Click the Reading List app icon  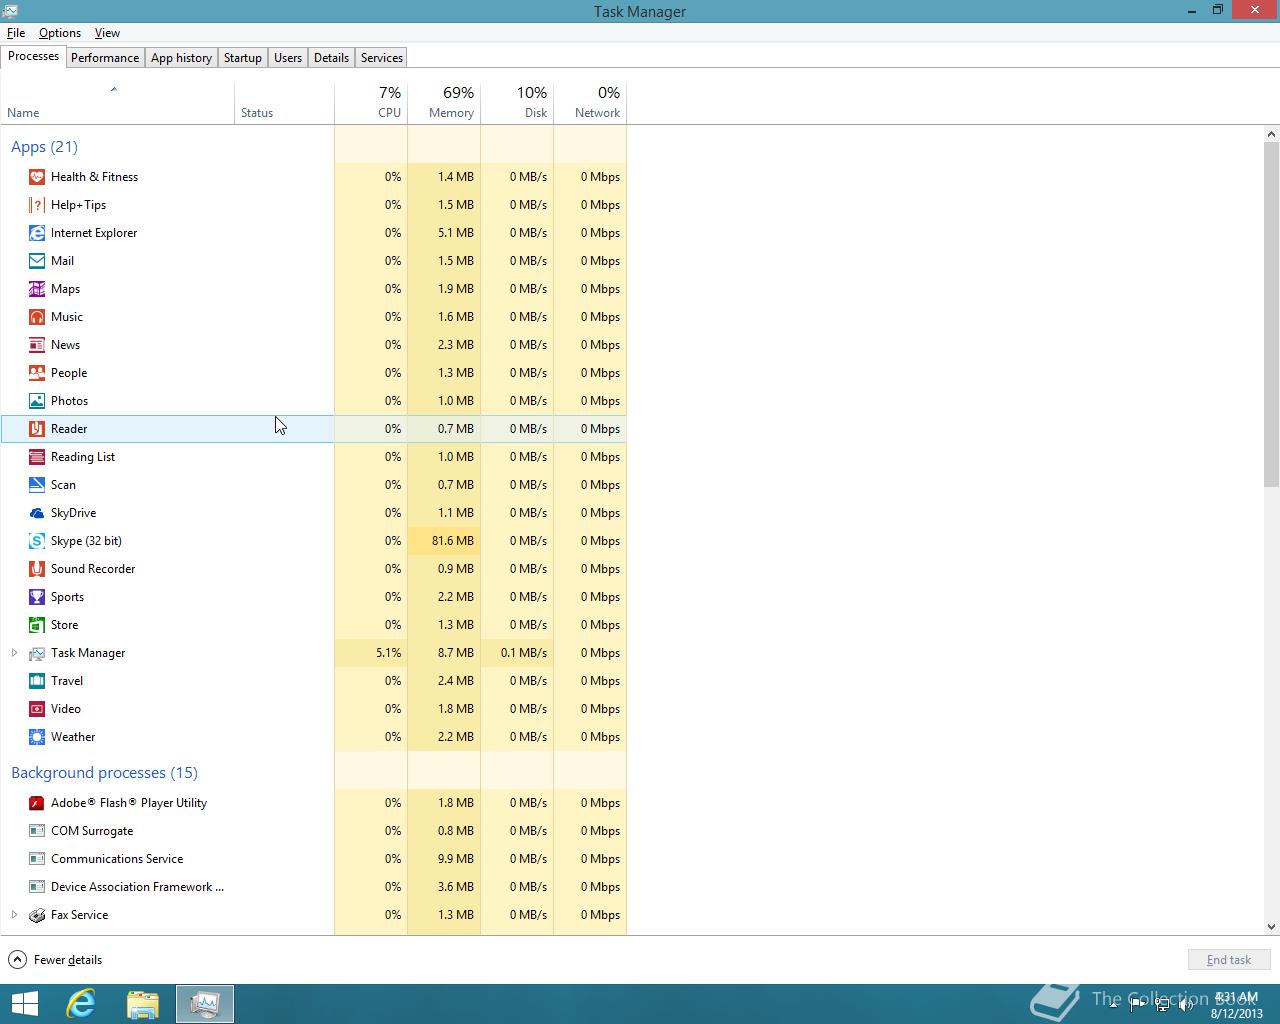click(x=37, y=457)
